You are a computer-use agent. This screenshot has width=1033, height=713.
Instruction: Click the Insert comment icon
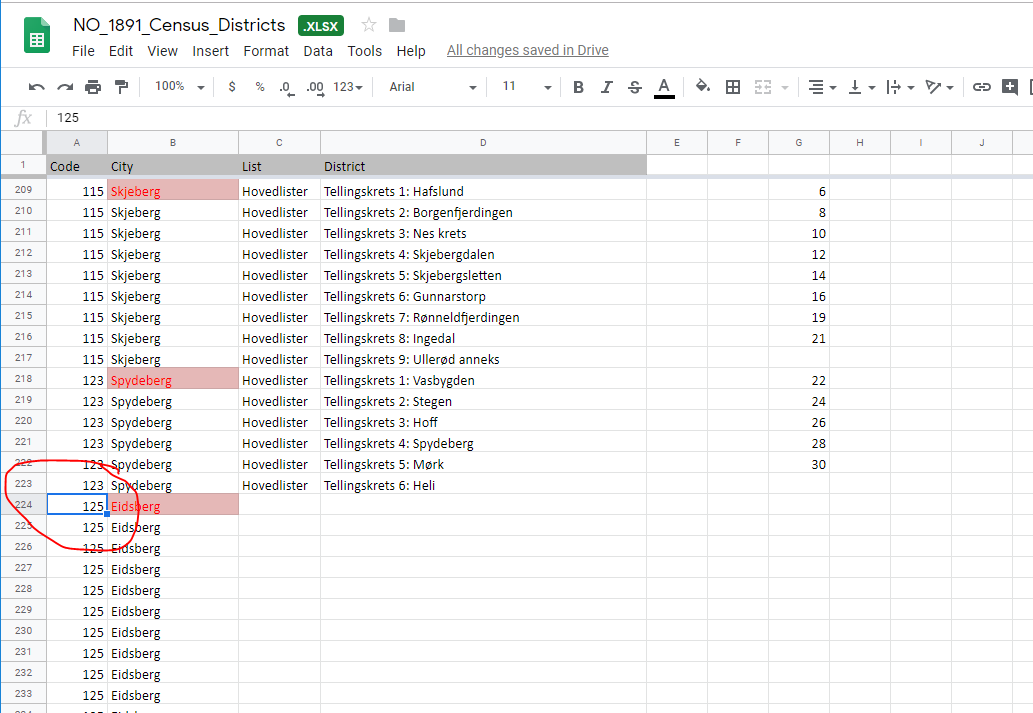pos(1010,87)
